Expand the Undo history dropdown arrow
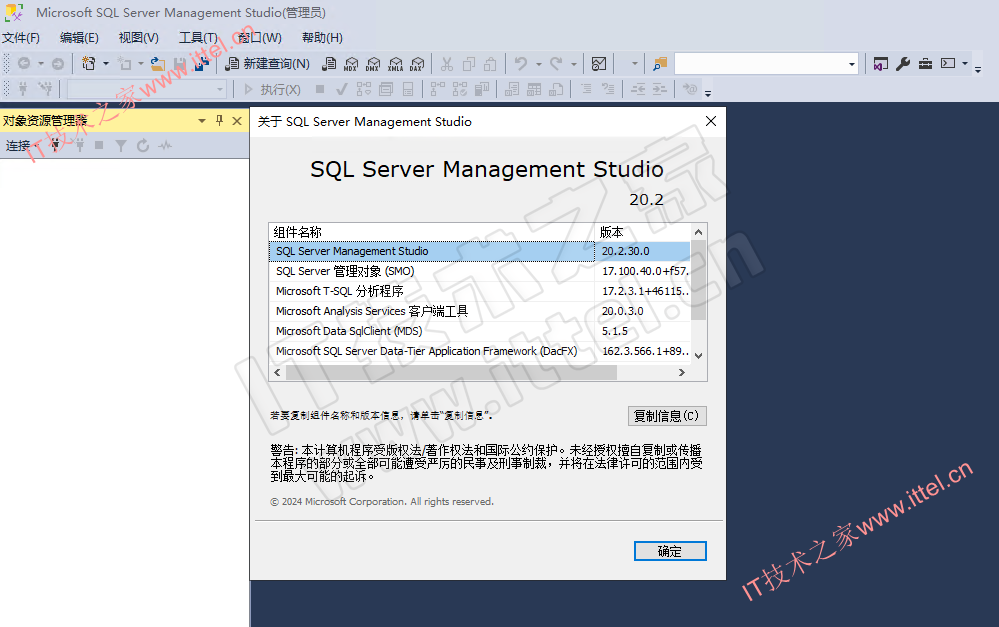999x627 pixels. [538, 64]
